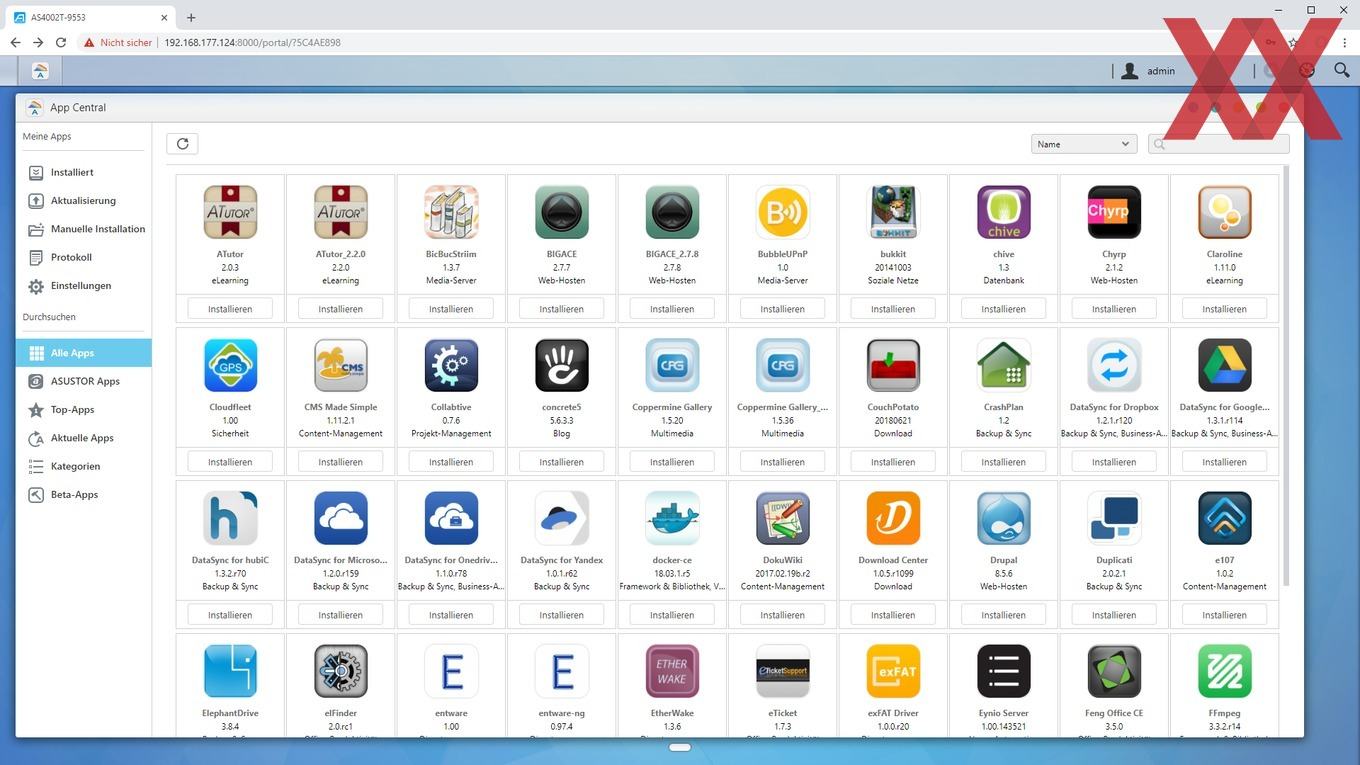The image size is (1360, 765).
Task: Open App Central Einstellungen
Action: [x=83, y=286]
